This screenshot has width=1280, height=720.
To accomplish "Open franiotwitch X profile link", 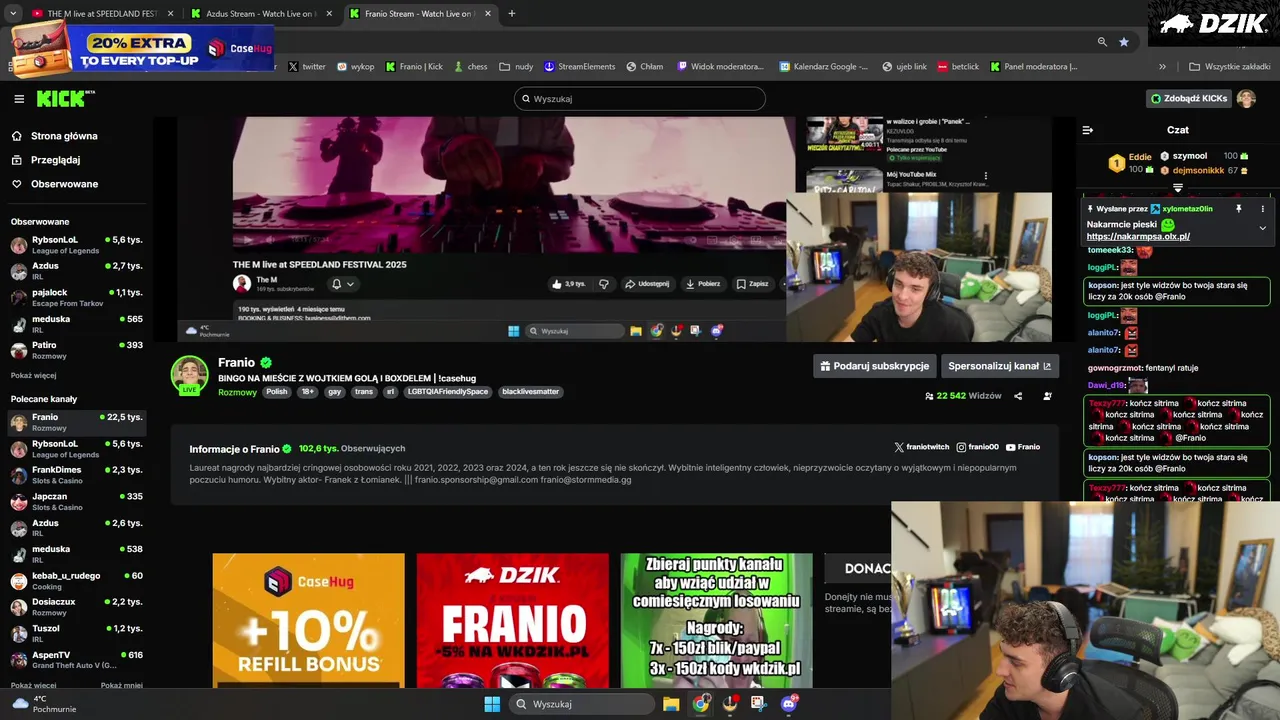I will (x=921, y=447).
